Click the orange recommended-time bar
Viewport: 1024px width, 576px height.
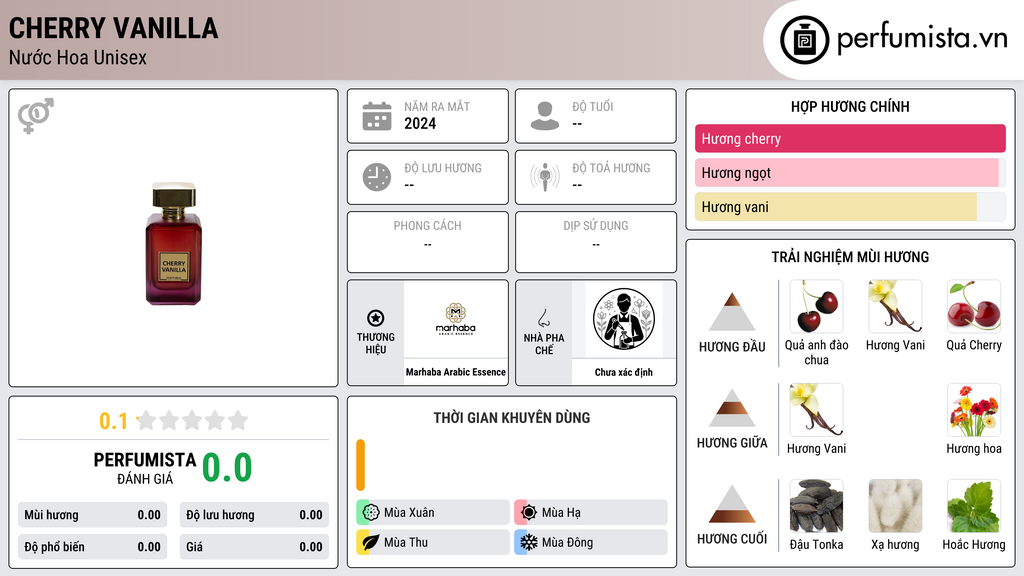[x=360, y=465]
